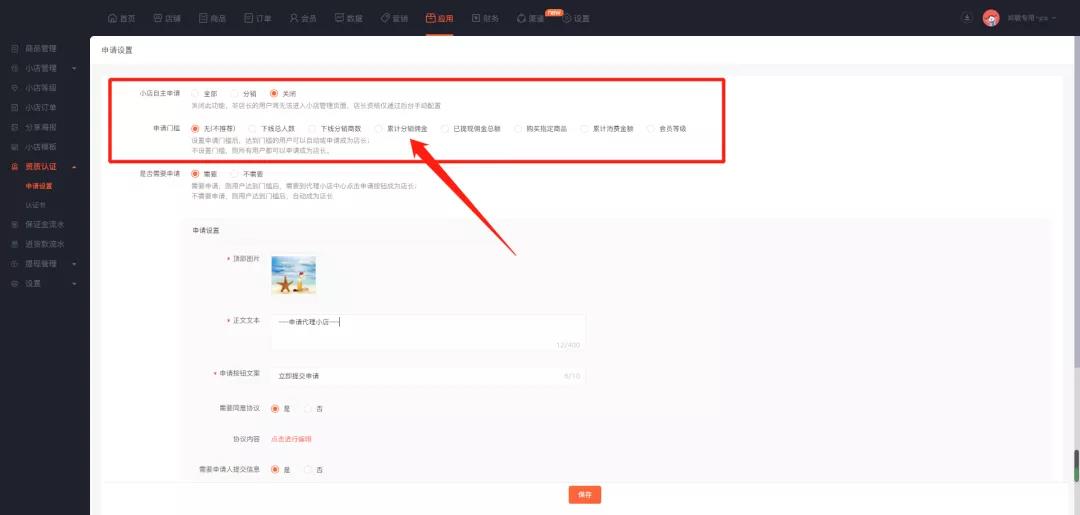Click the 小店管理 sidebar icon
The width and height of the screenshot is (1080, 515).
click(x=14, y=68)
